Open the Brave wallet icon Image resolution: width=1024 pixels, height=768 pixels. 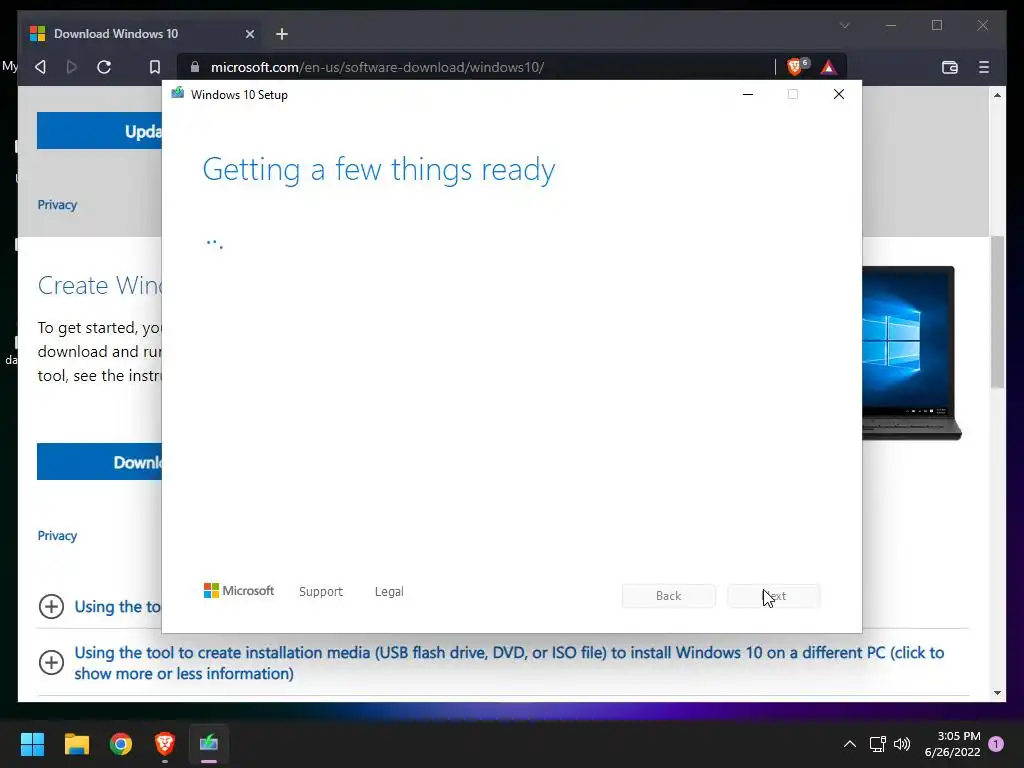click(950, 67)
